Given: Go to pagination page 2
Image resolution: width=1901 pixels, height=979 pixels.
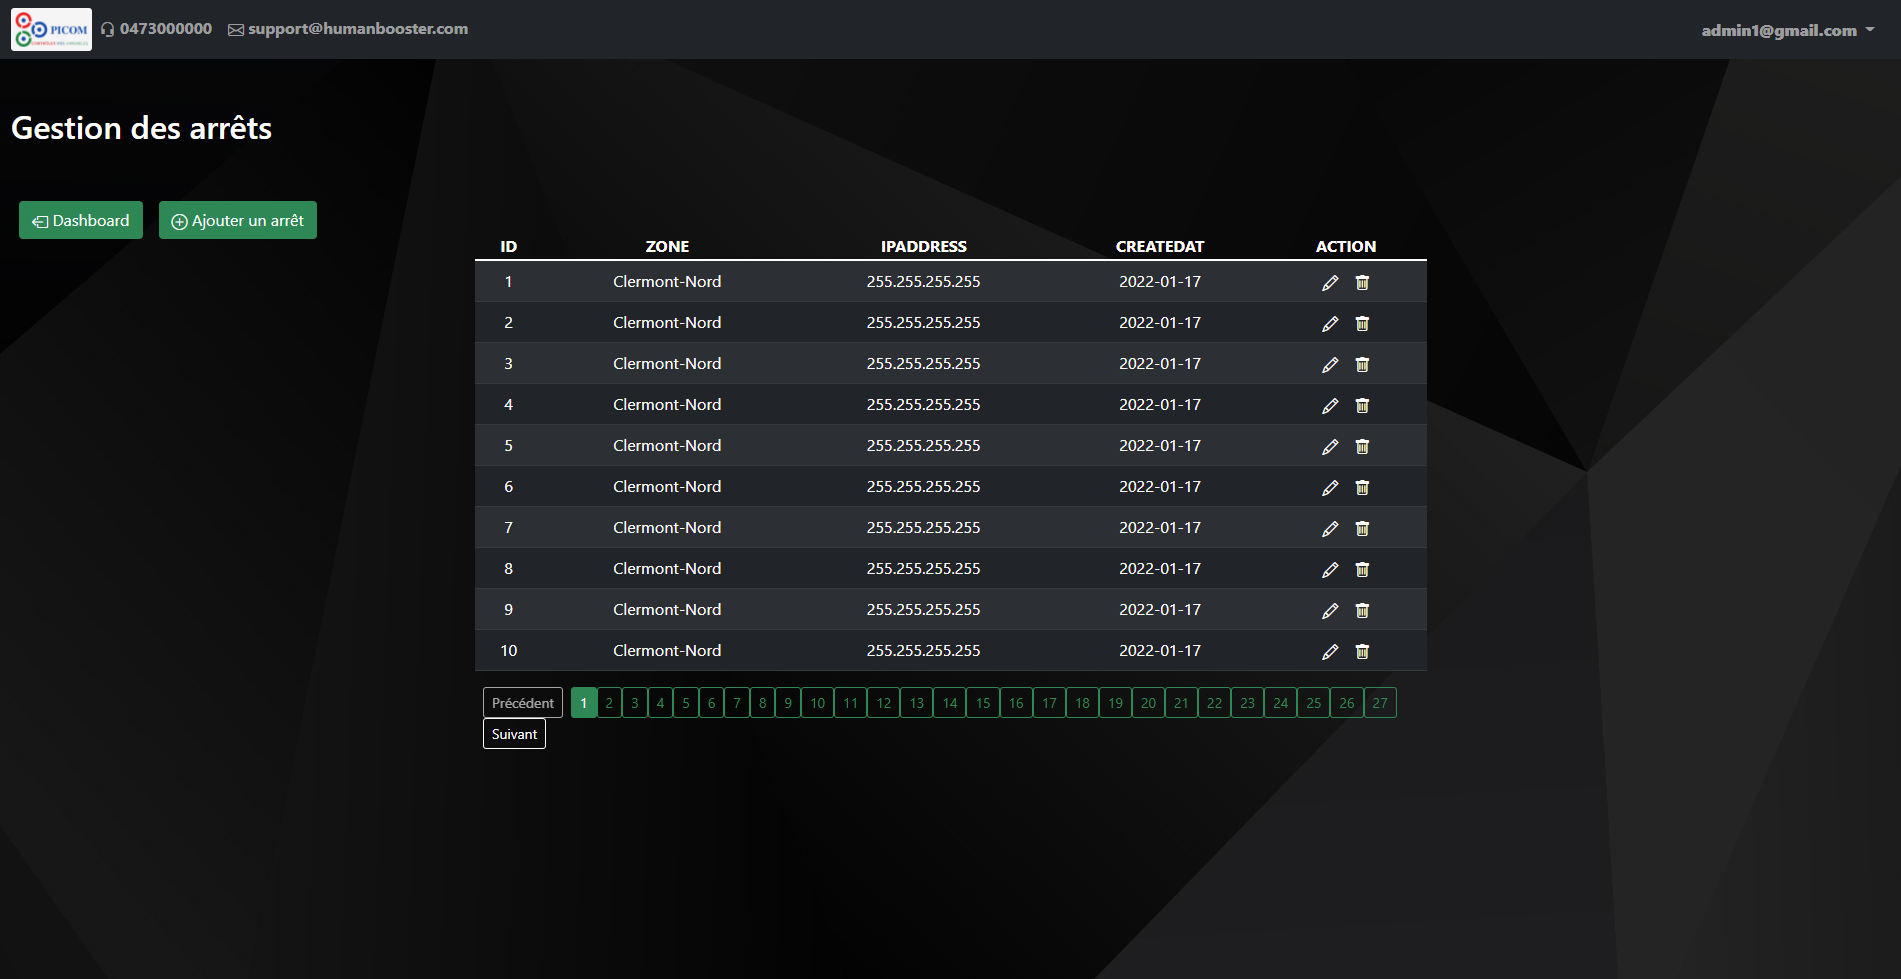Looking at the screenshot, I should click(609, 703).
